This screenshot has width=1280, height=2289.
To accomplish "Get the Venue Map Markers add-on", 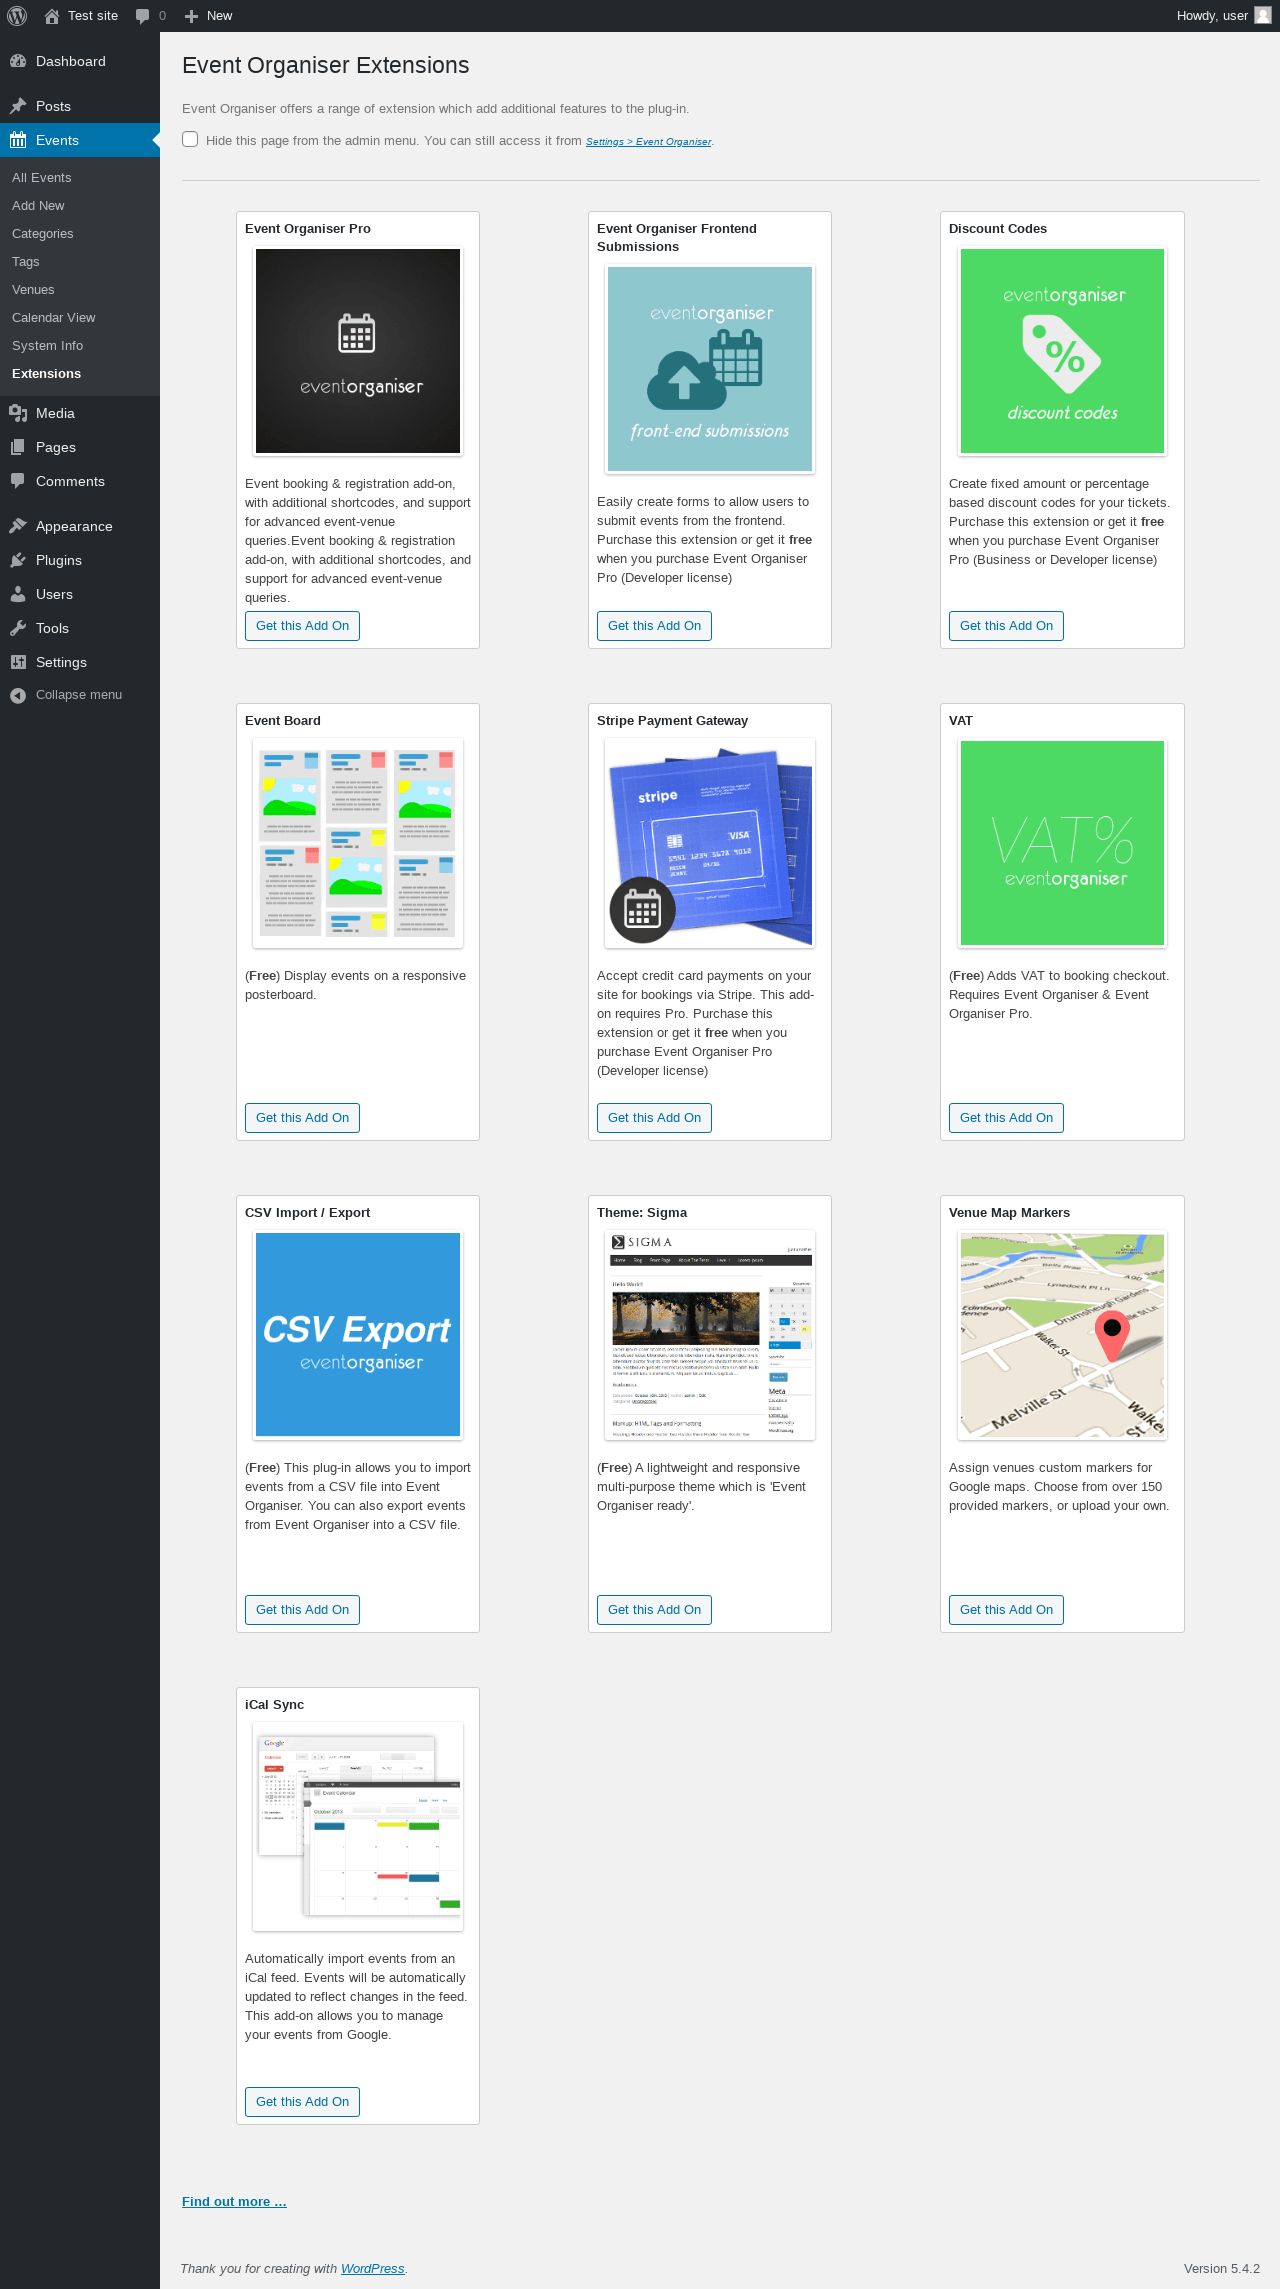I will 1006,1610.
